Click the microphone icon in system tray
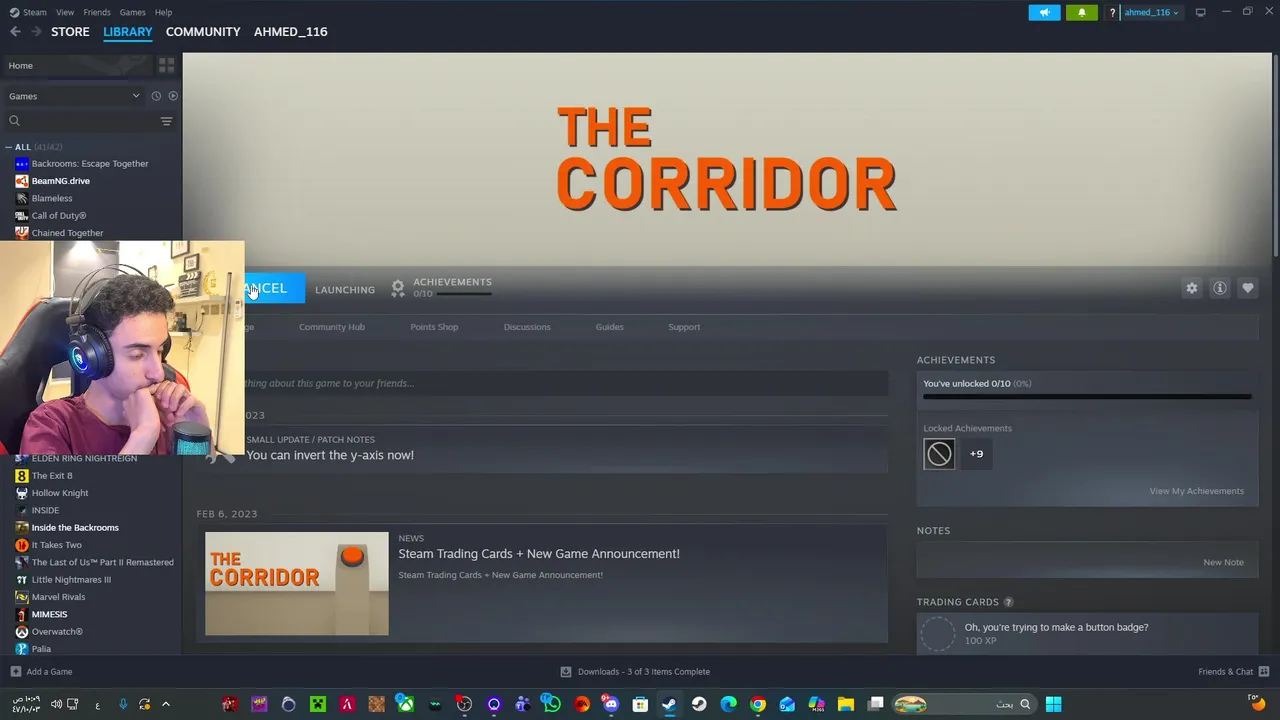1280x720 pixels. [123, 704]
